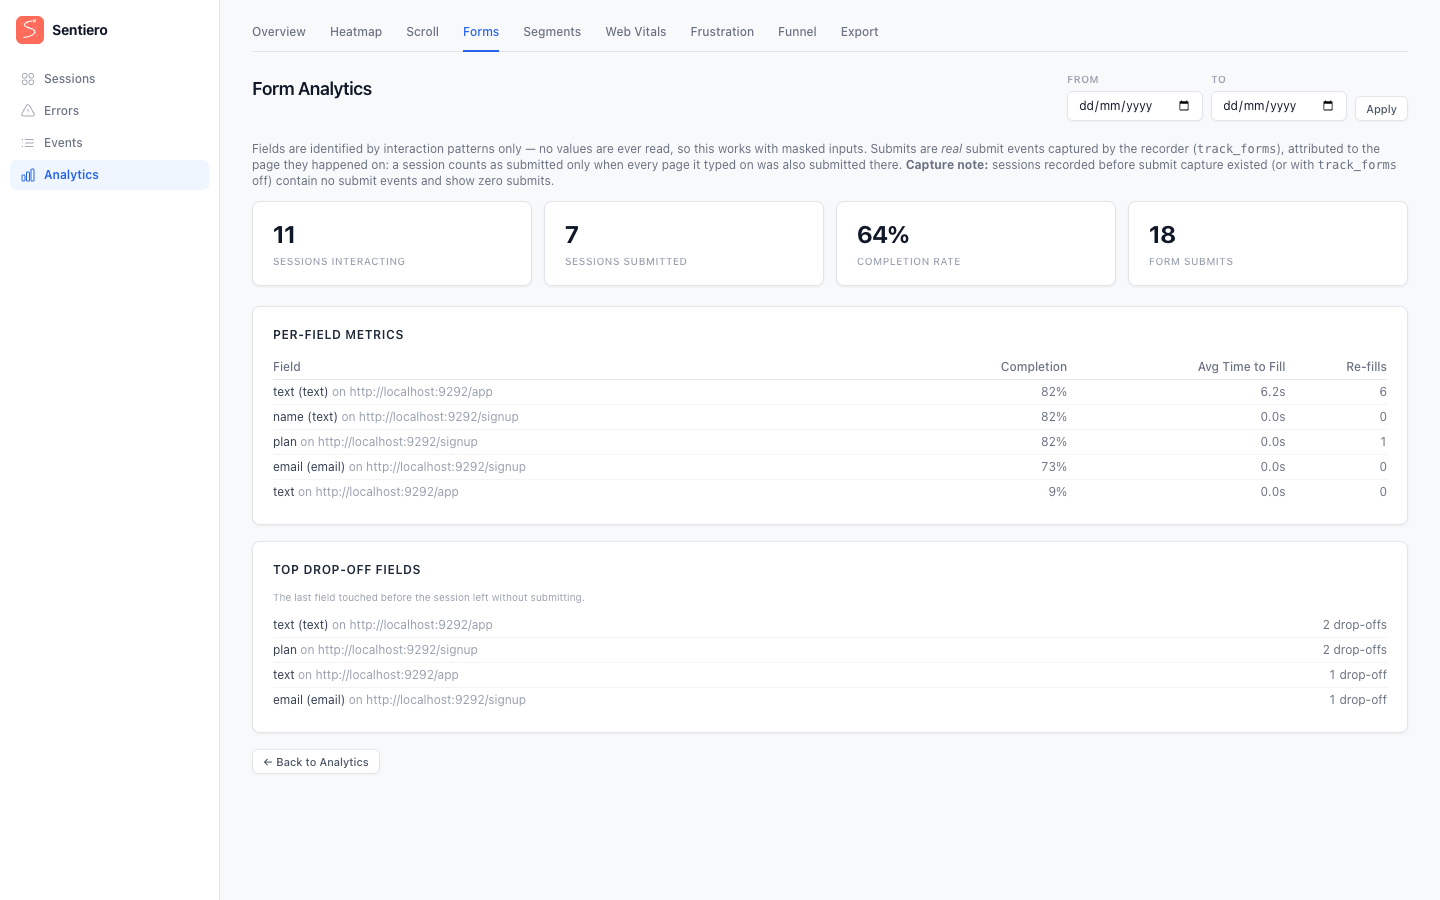1440x900 pixels.
Task: Click the 9% completion value
Action: click(x=1057, y=492)
